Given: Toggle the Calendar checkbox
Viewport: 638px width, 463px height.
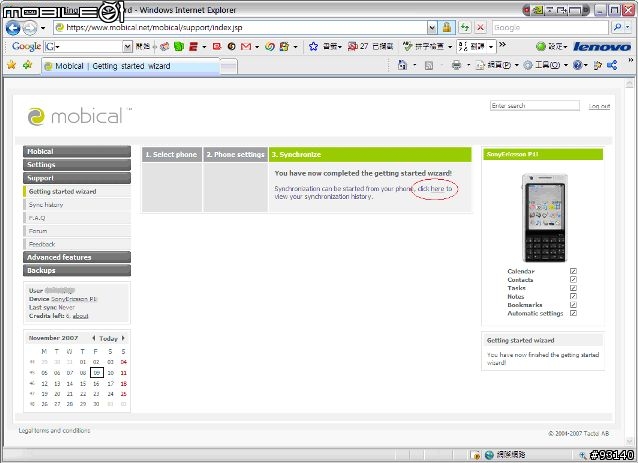Looking at the screenshot, I should click(x=573, y=271).
